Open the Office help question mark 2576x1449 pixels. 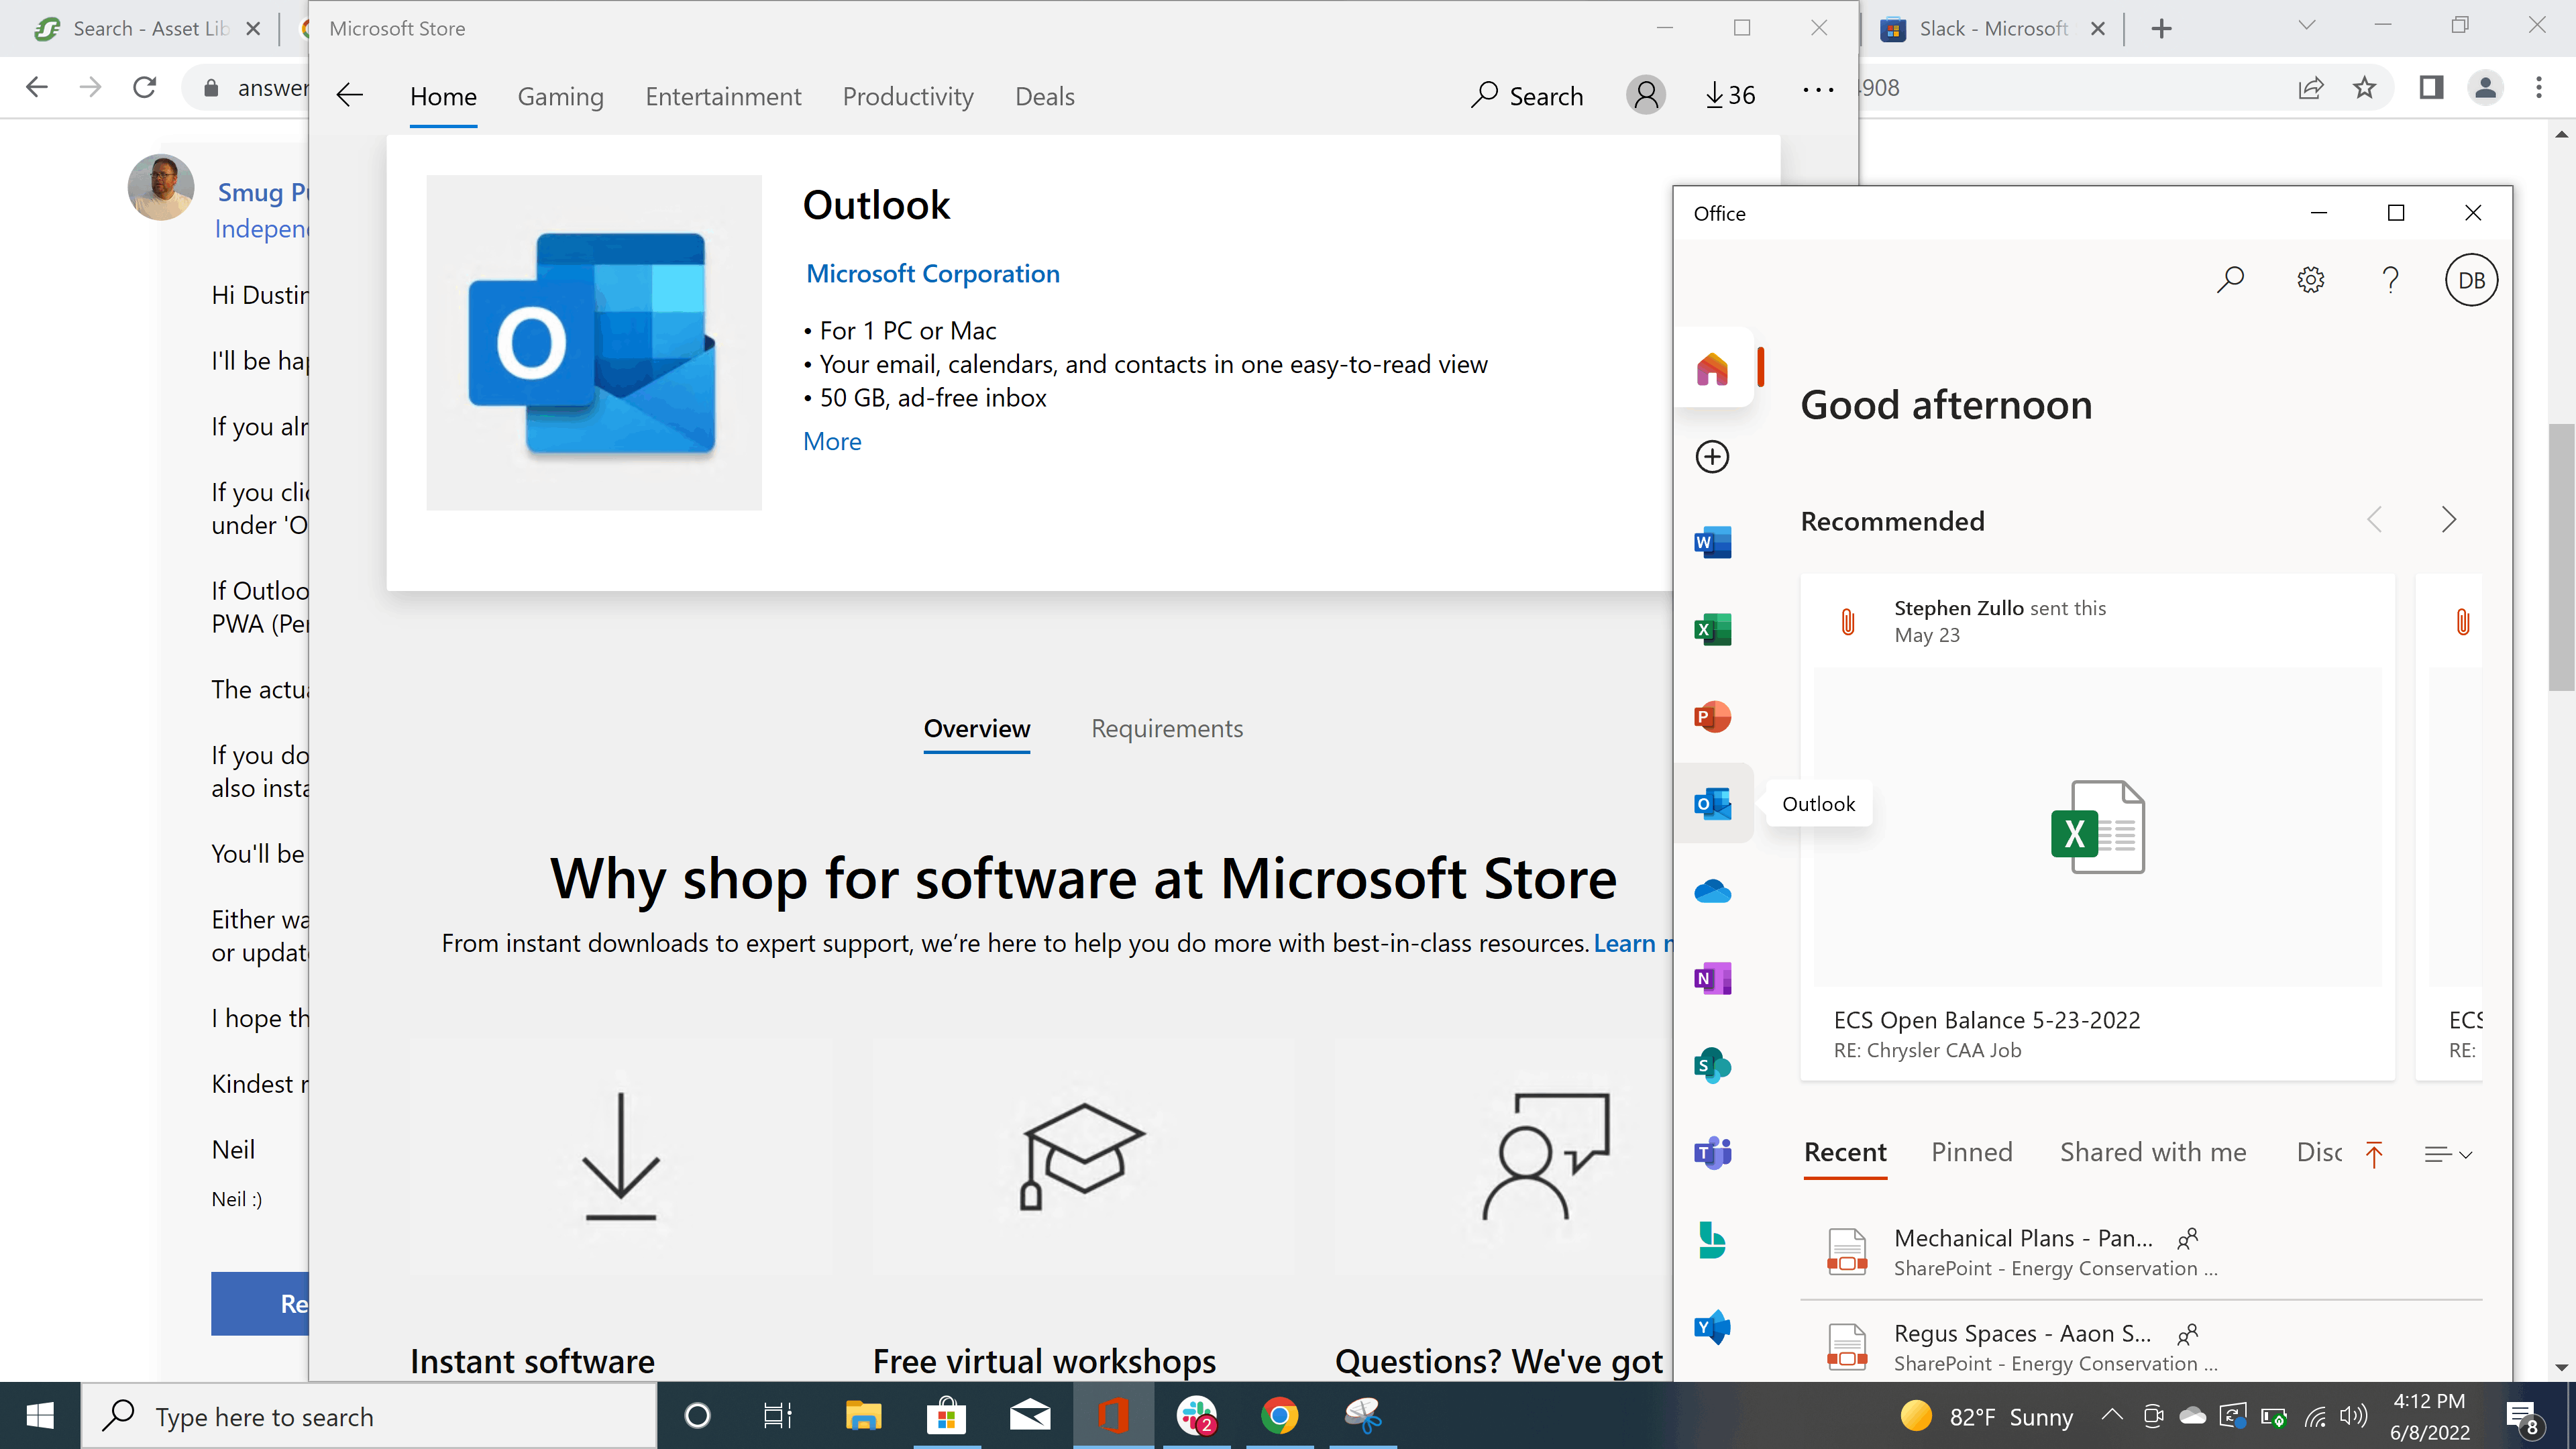(x=2390, y=279)
